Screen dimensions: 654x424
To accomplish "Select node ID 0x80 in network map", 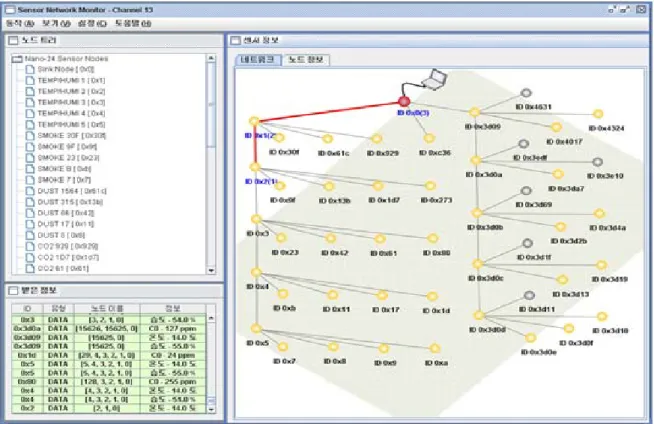I will point(433,238).
